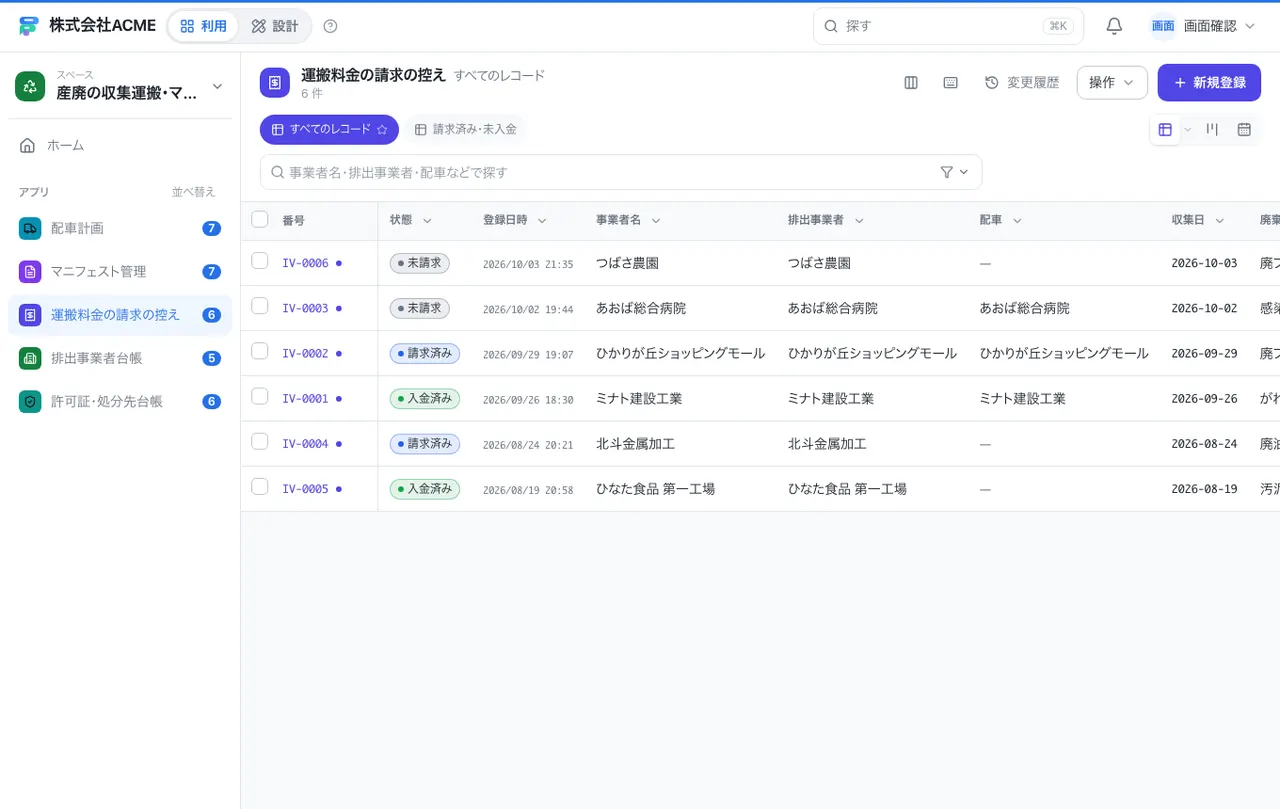This screenshot has width=1280, height=809.
Task: Open record IV-0001 link
Action: coord(305,398)
